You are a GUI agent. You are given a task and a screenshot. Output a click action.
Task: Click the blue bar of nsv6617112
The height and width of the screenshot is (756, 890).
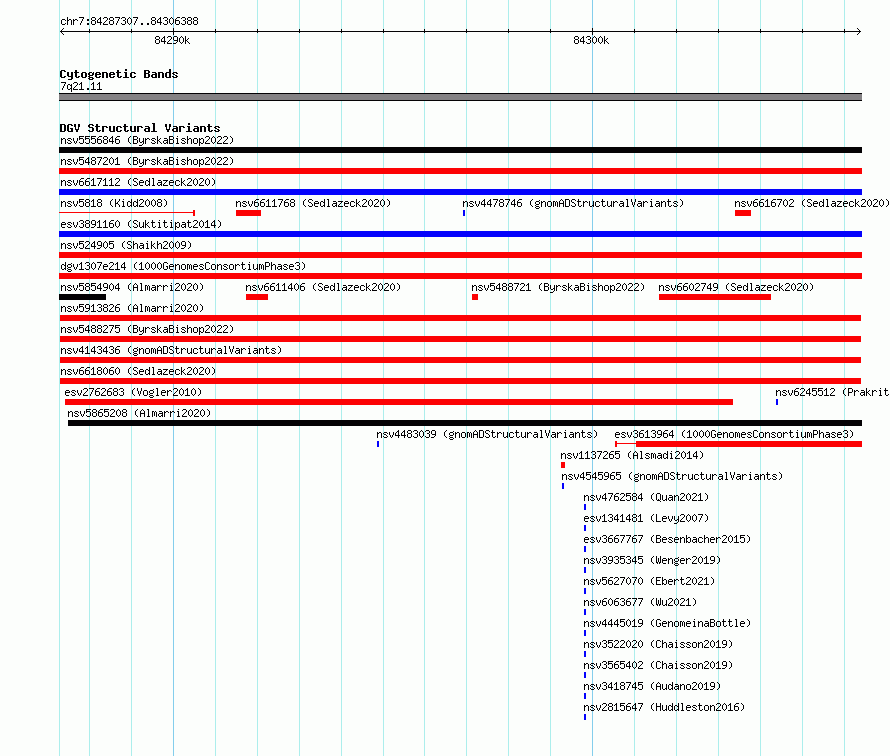pyautogui.click(x=460, y=192)
